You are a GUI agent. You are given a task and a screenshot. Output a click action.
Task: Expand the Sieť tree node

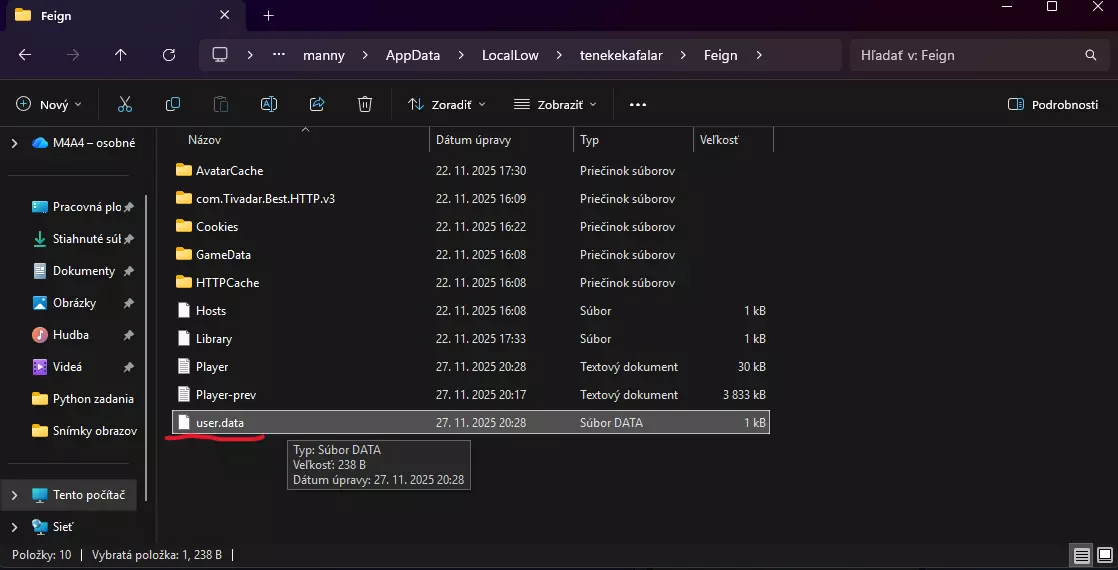[x=15, y=526]
